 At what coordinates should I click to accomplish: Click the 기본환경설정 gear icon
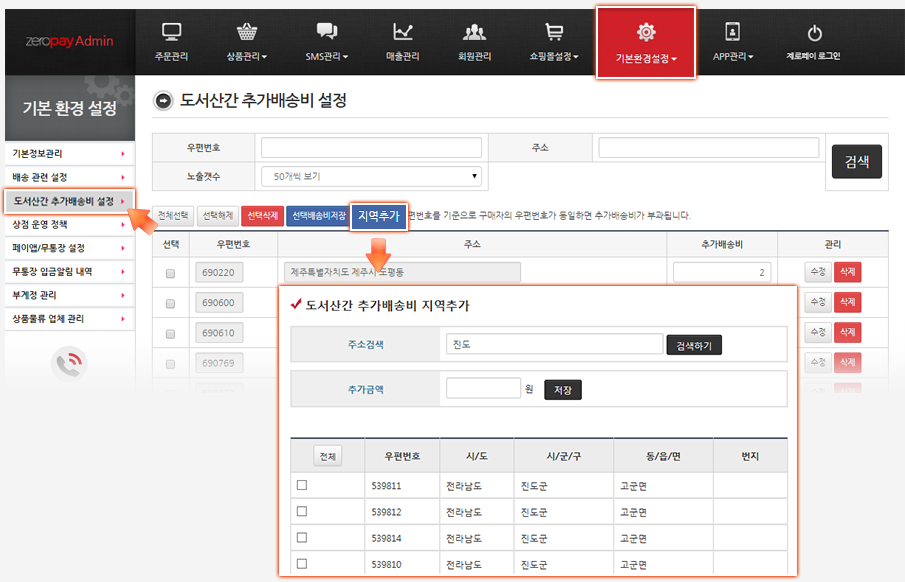coord(646,32)
